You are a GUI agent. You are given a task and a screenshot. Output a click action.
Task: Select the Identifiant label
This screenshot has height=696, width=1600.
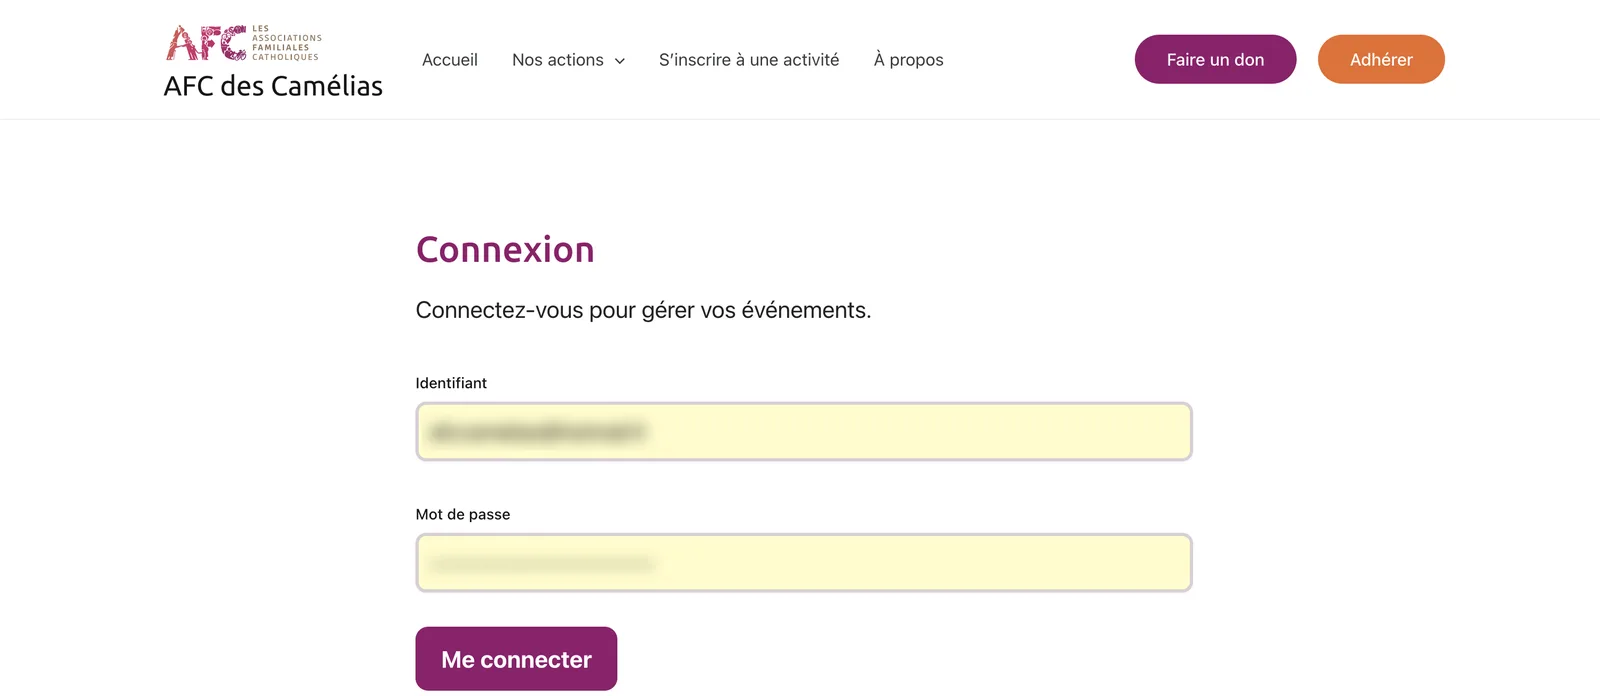[451, 383]
